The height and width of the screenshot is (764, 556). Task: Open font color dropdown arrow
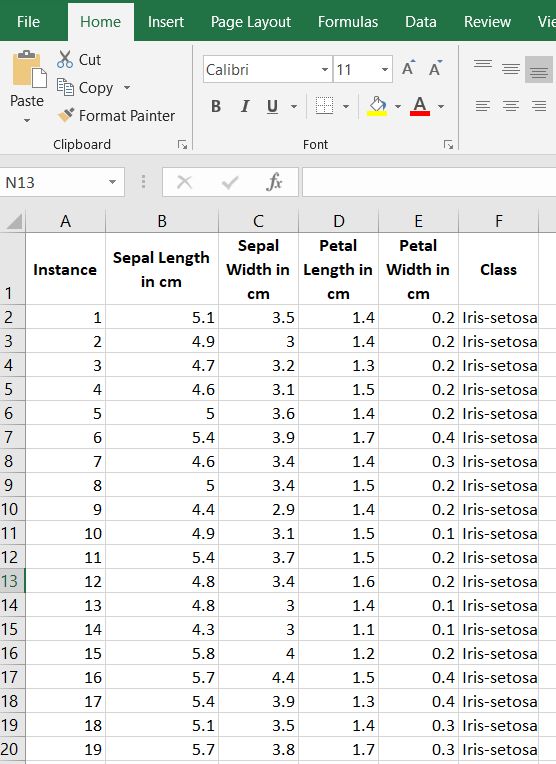[x=441, y=106]
